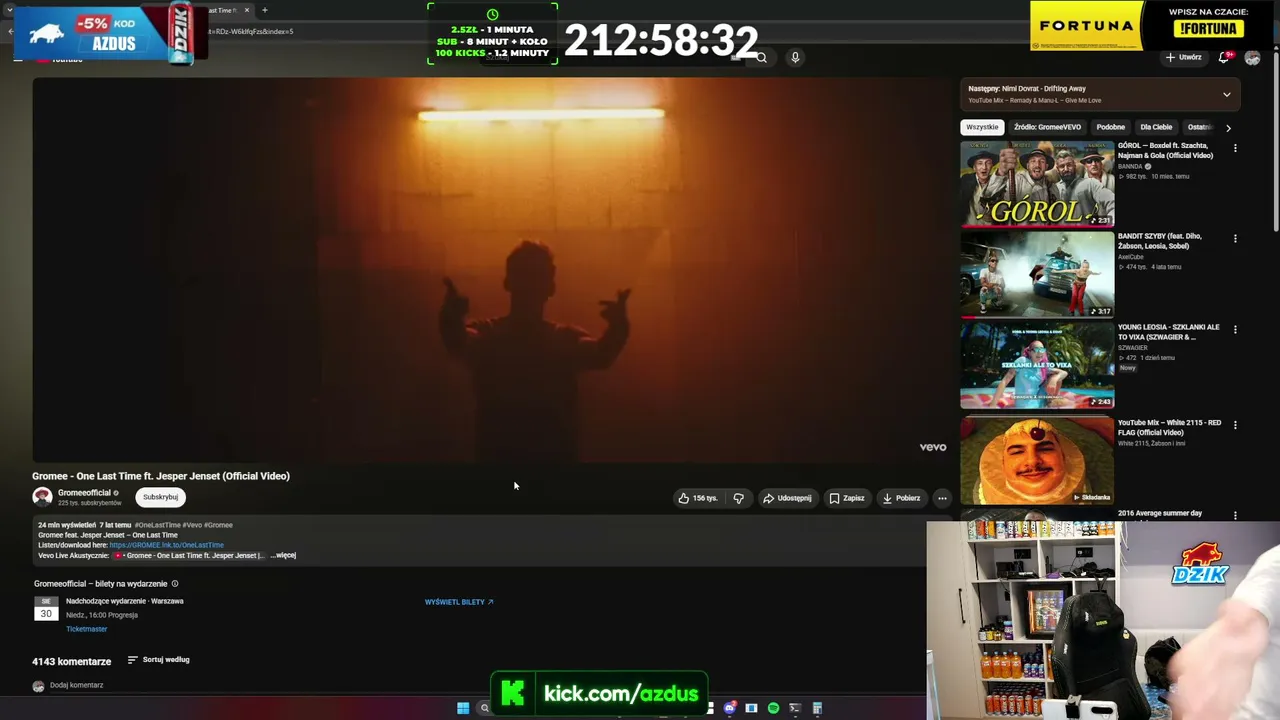
Task: Open options for 2016 Average summer day
Action: [1235, 516]
